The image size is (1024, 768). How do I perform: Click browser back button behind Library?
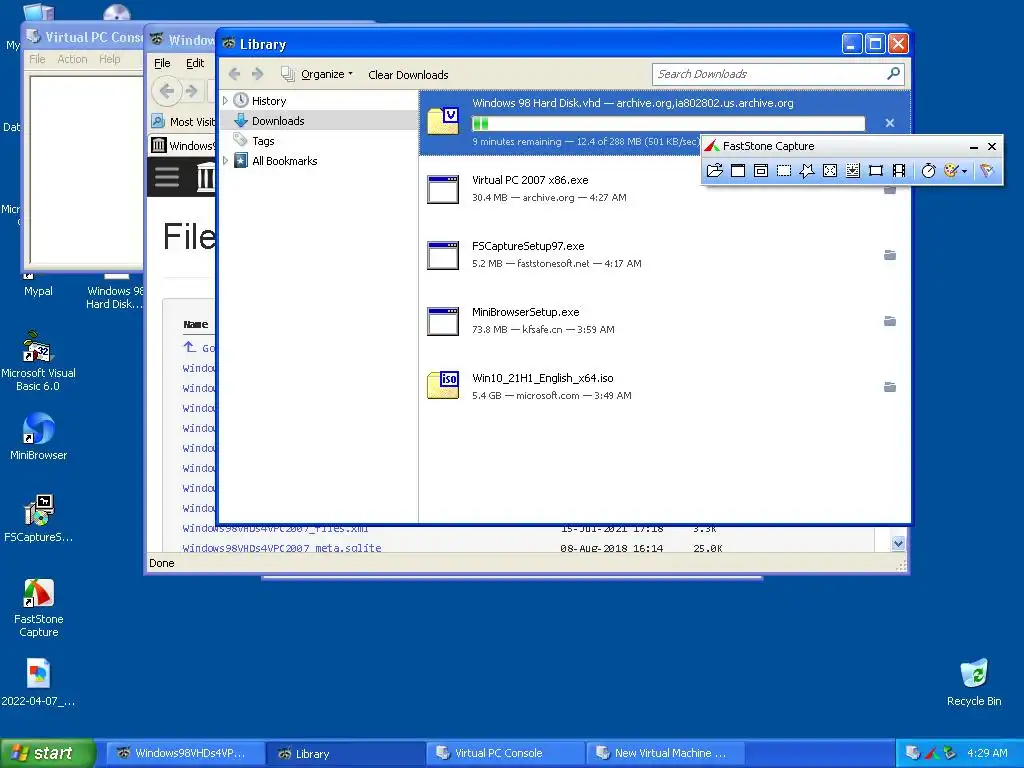(x=167, y=90)
